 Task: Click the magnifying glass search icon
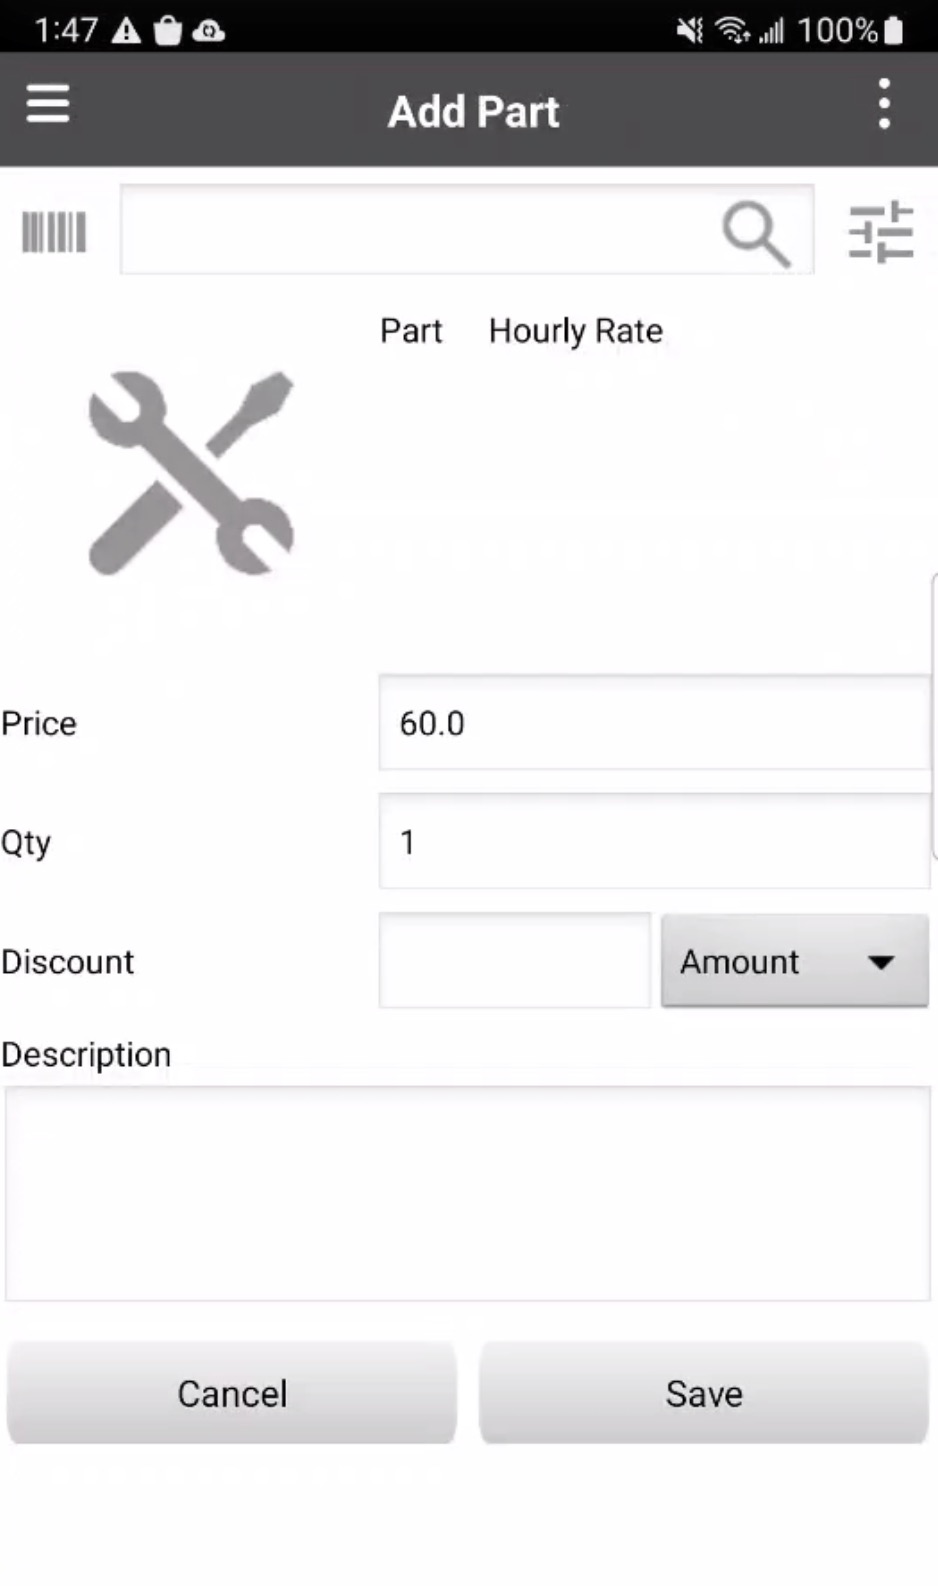click(x=755, y=234)
